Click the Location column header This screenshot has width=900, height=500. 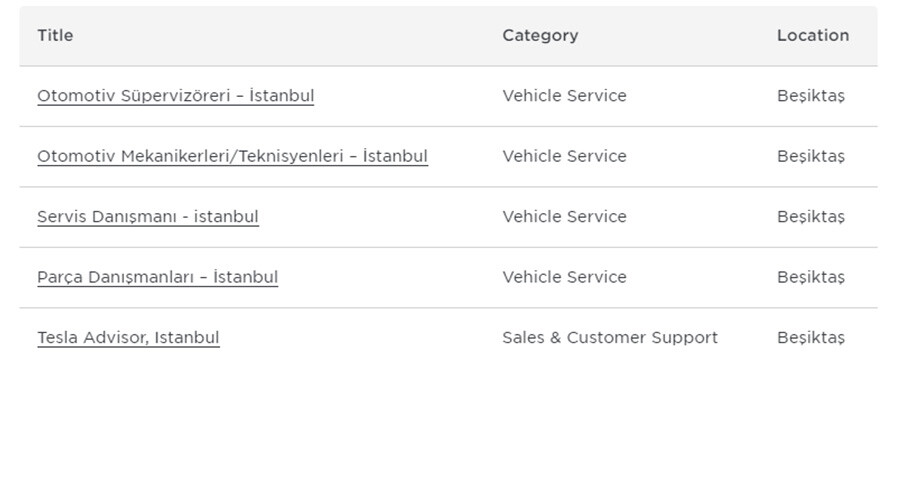tap(812, 35)
